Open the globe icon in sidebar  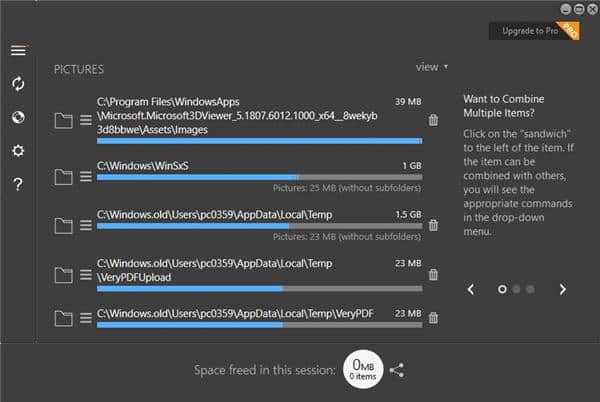pyautogui.click(x=18, y=117)
